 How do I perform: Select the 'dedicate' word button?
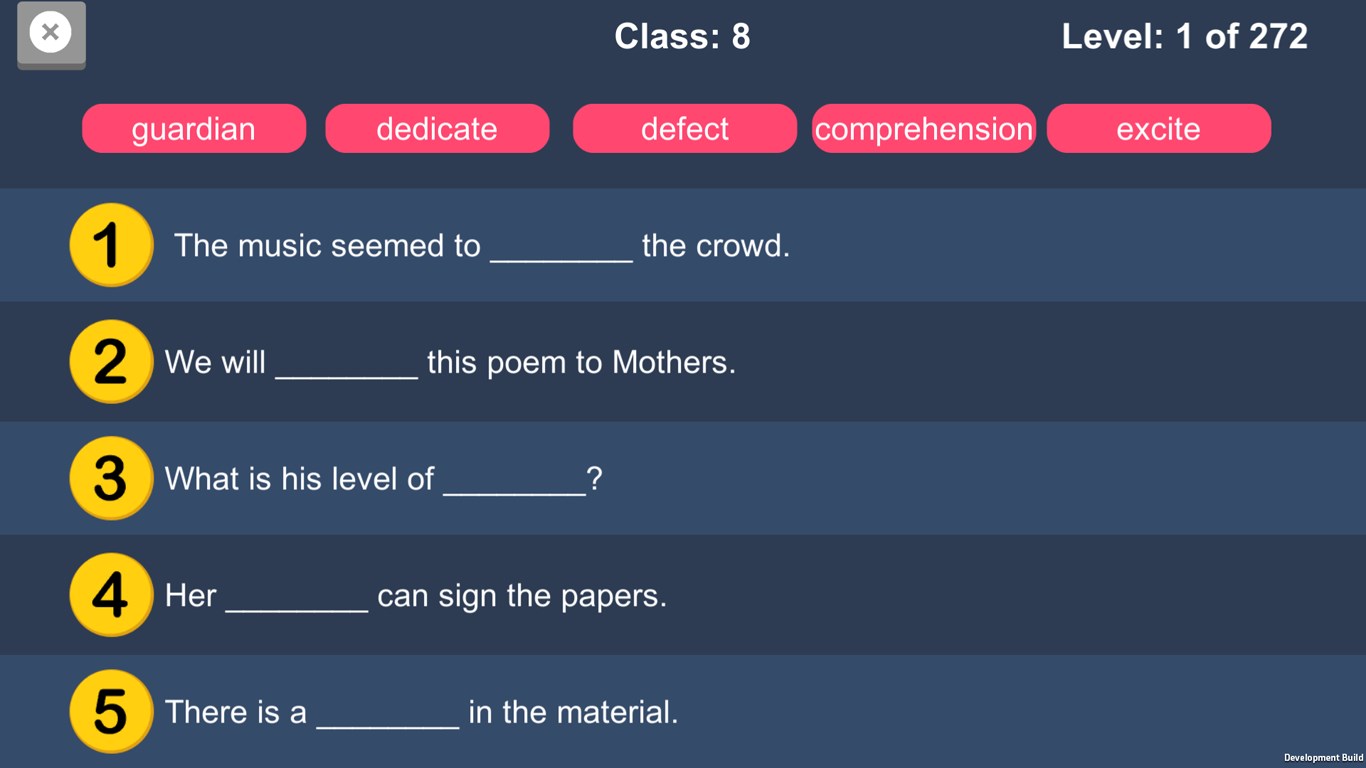pos(437,129)
